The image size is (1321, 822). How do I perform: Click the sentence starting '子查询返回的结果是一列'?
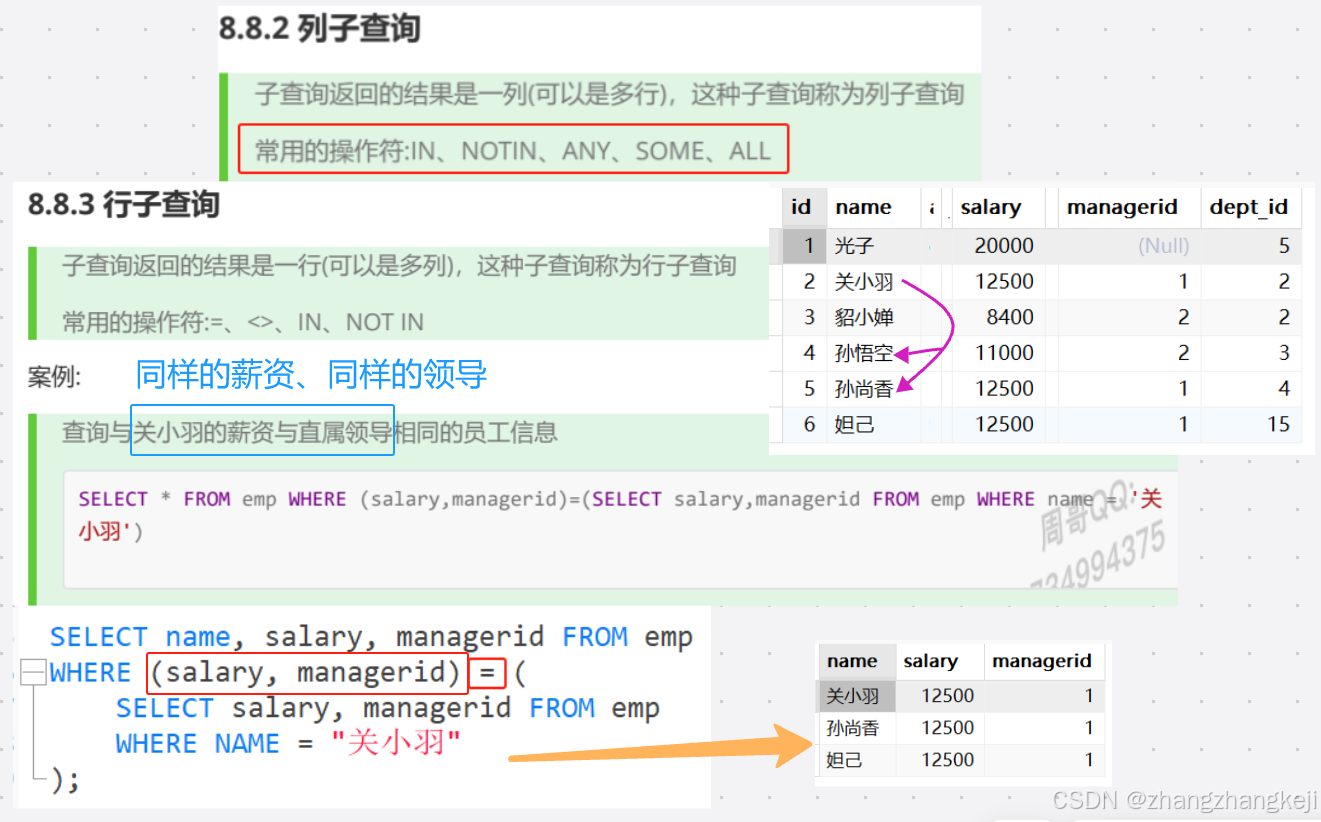pyautogui.click(x=609, y=95)
